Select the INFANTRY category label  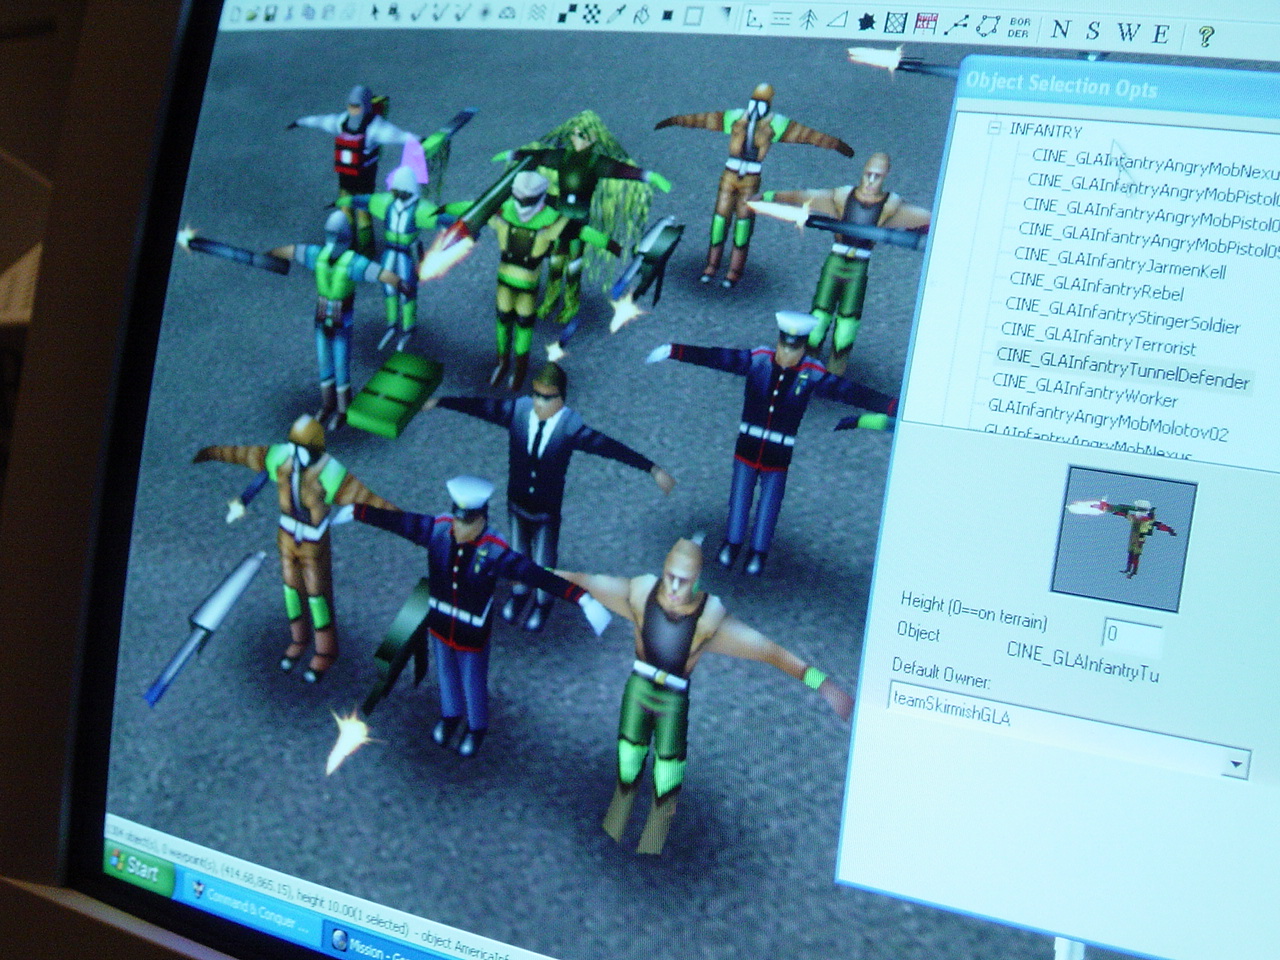click(1046, 130)
